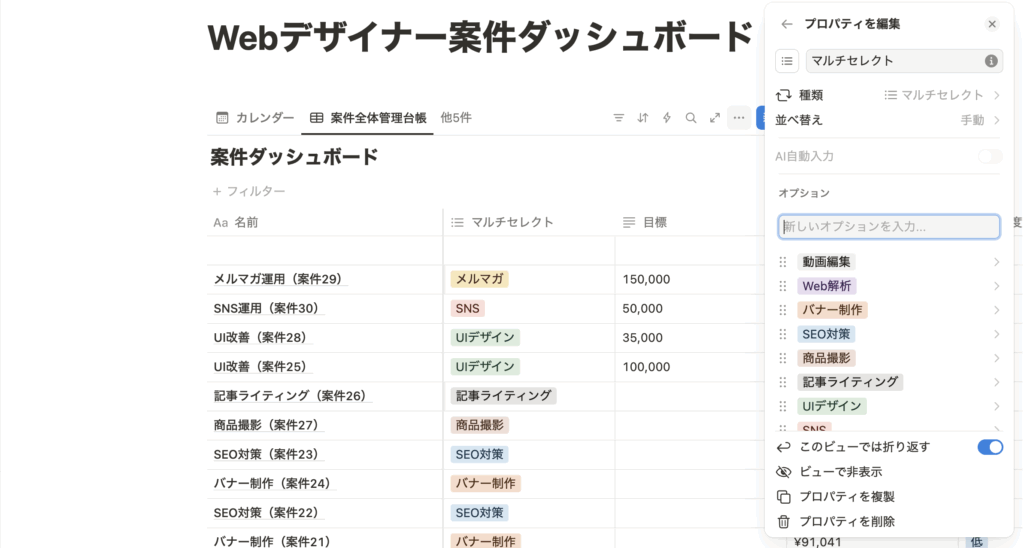Open database in full page via expand icon
1024x548 pixels.
(x=715, y=118)
